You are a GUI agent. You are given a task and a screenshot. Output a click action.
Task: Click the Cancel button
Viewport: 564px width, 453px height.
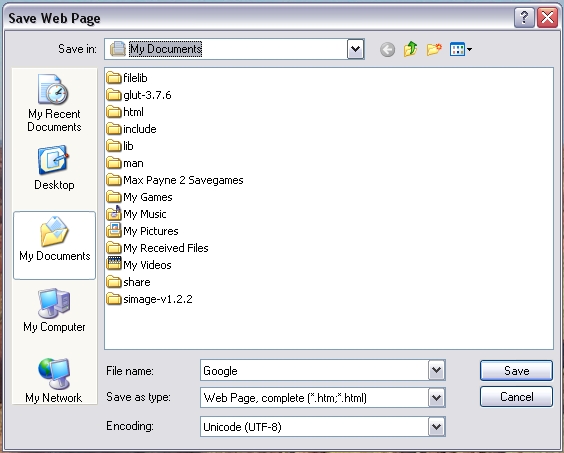[x=516, y=397]
